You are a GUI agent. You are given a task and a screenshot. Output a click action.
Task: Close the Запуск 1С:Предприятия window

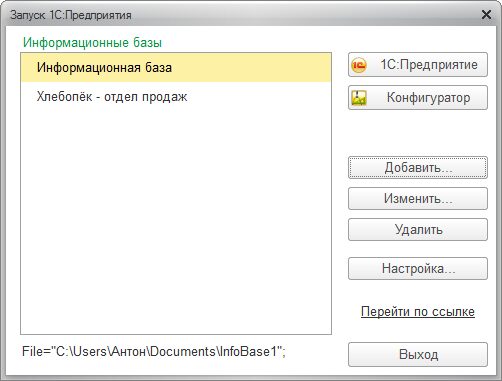486,15
